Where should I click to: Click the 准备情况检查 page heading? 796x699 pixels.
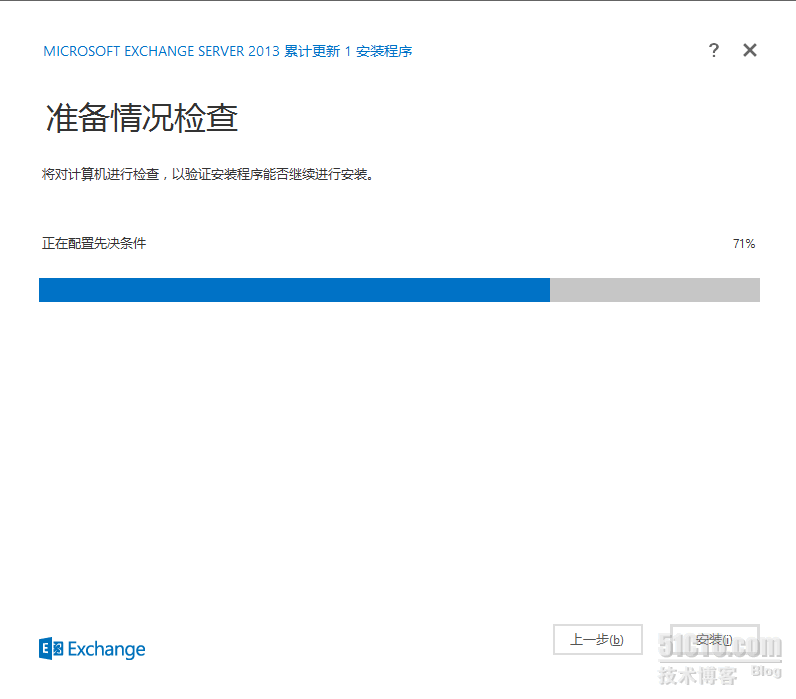coord(142,118)
